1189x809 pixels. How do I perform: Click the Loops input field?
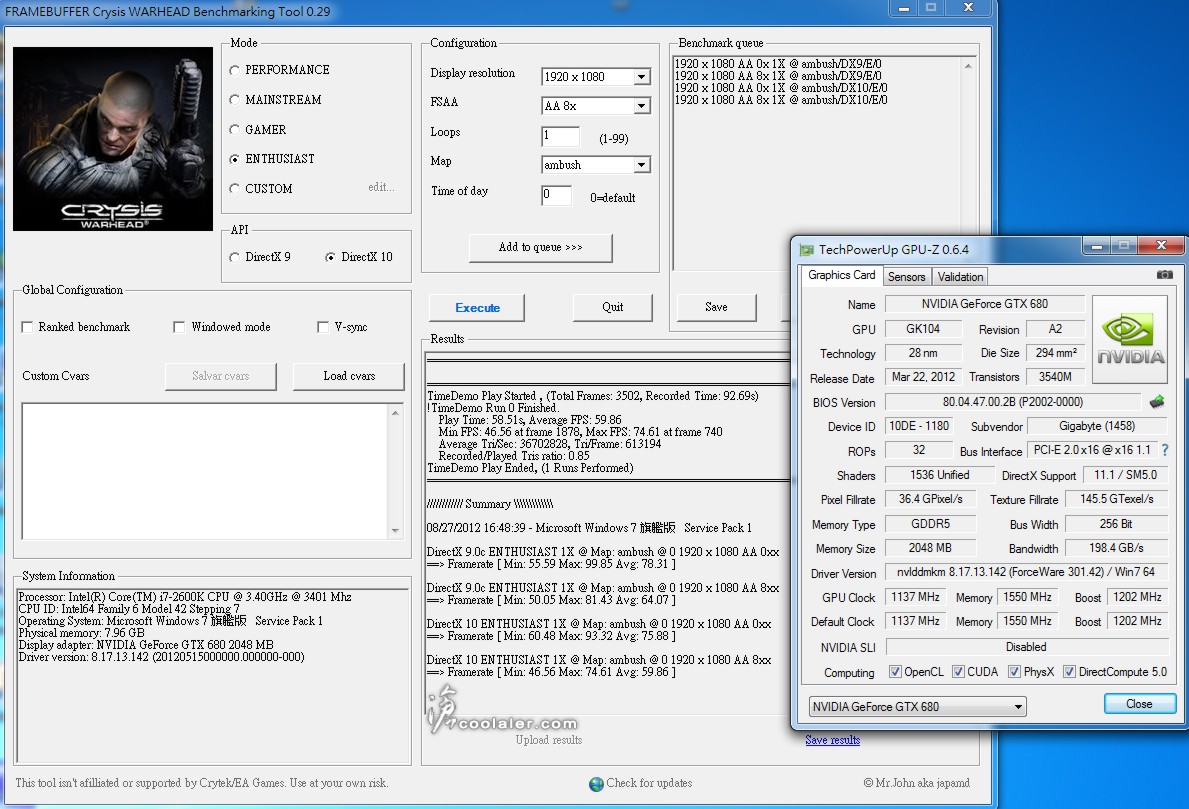click(560, 136)
